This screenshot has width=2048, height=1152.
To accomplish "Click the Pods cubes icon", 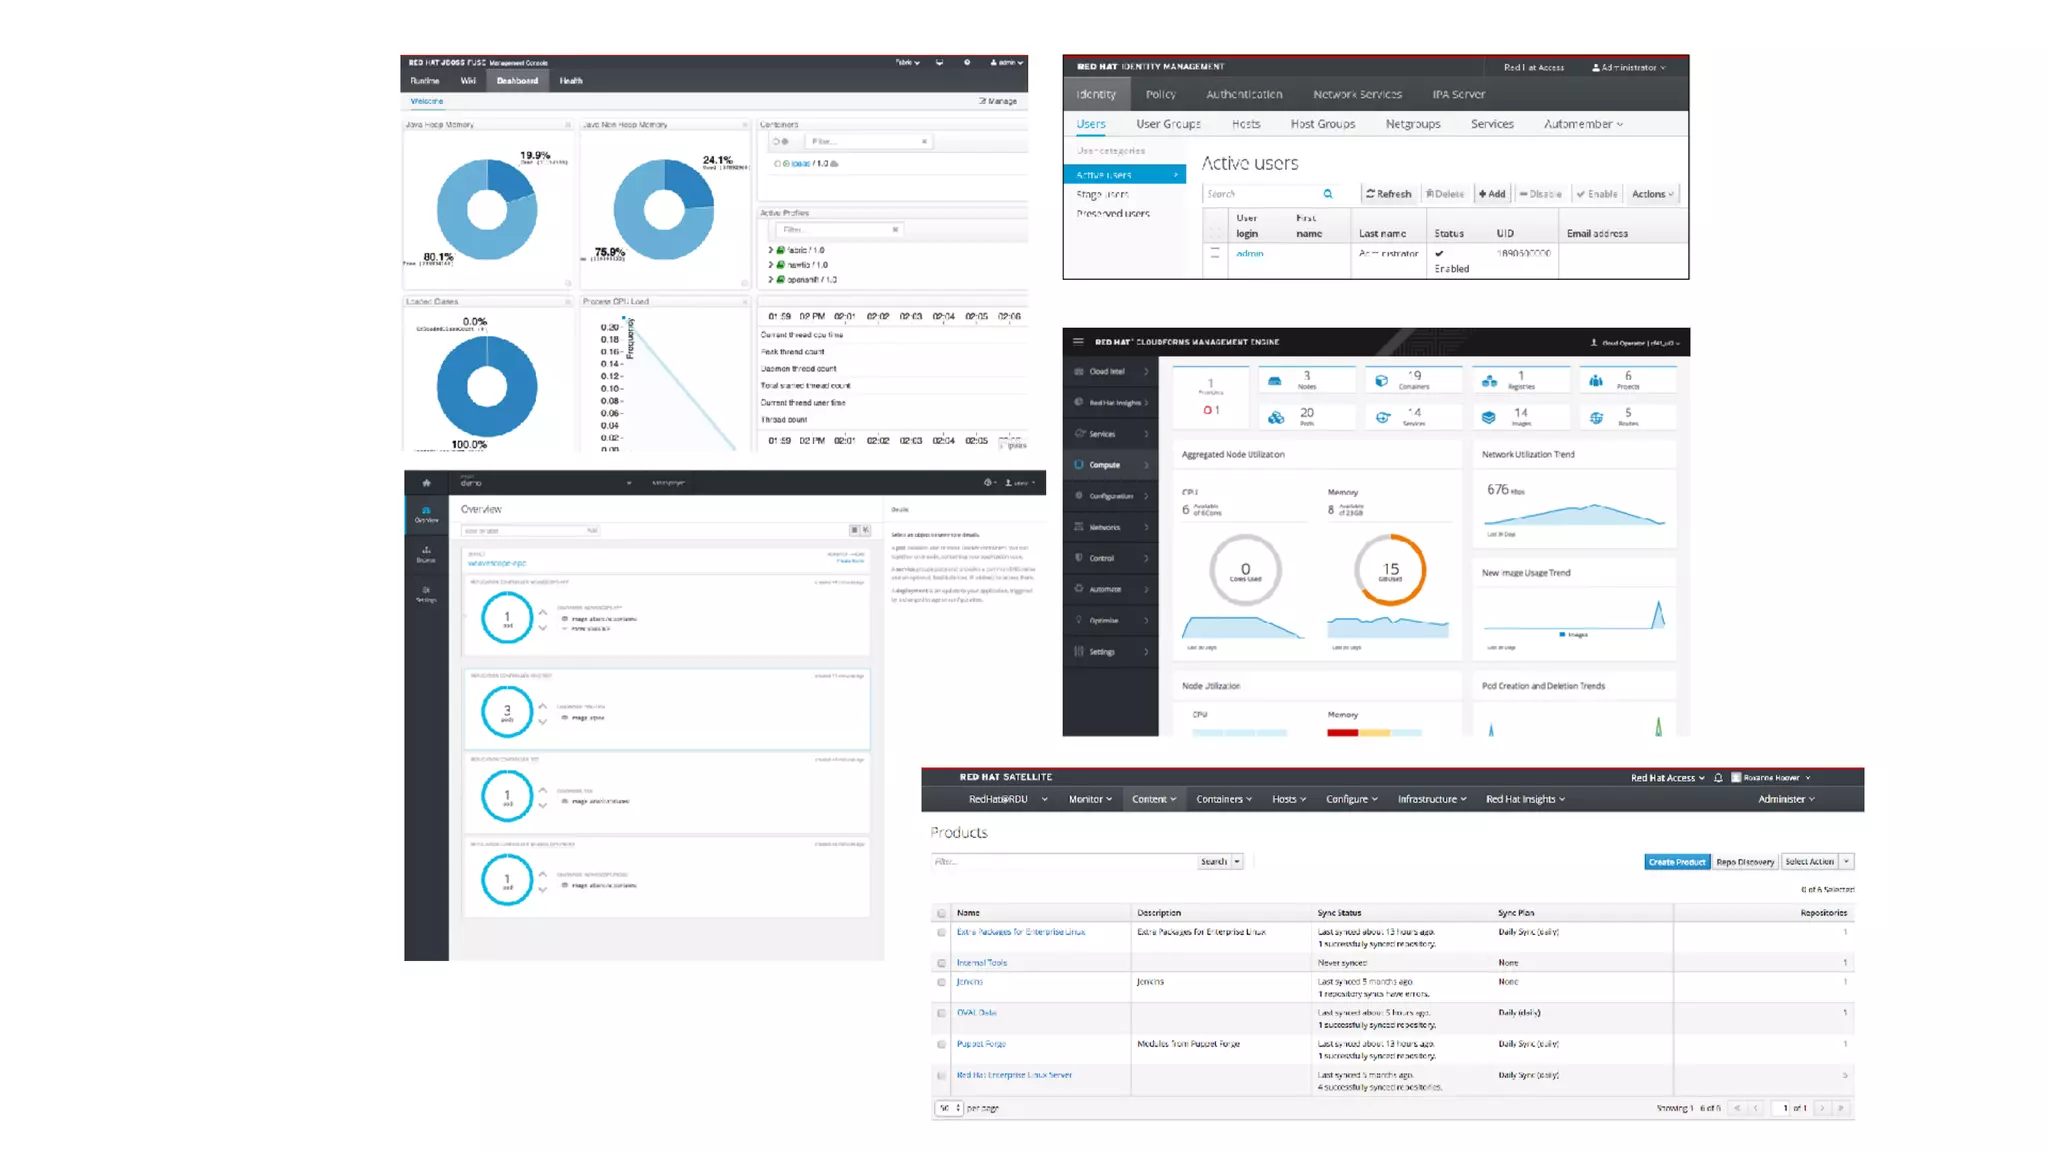I will [1276, 417].
